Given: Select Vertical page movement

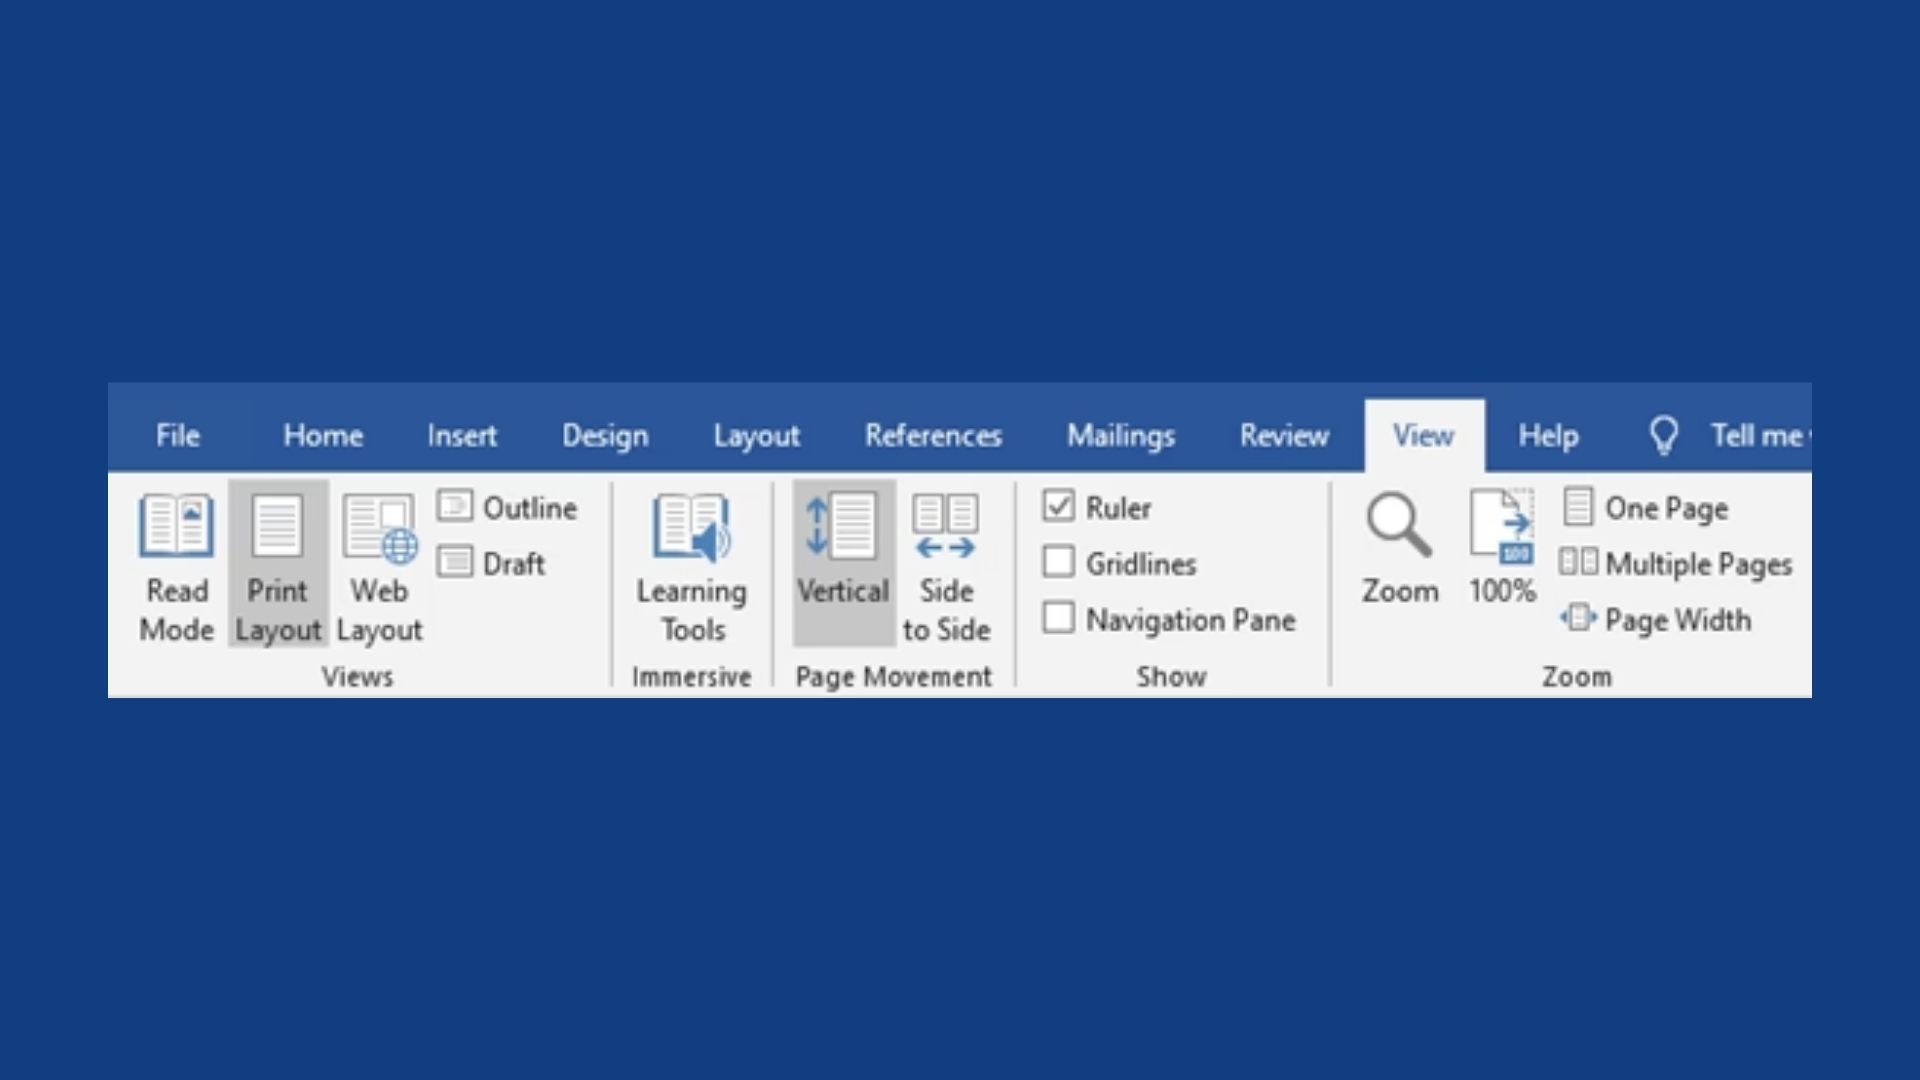Looking at the screenshot, I should 843,564.
